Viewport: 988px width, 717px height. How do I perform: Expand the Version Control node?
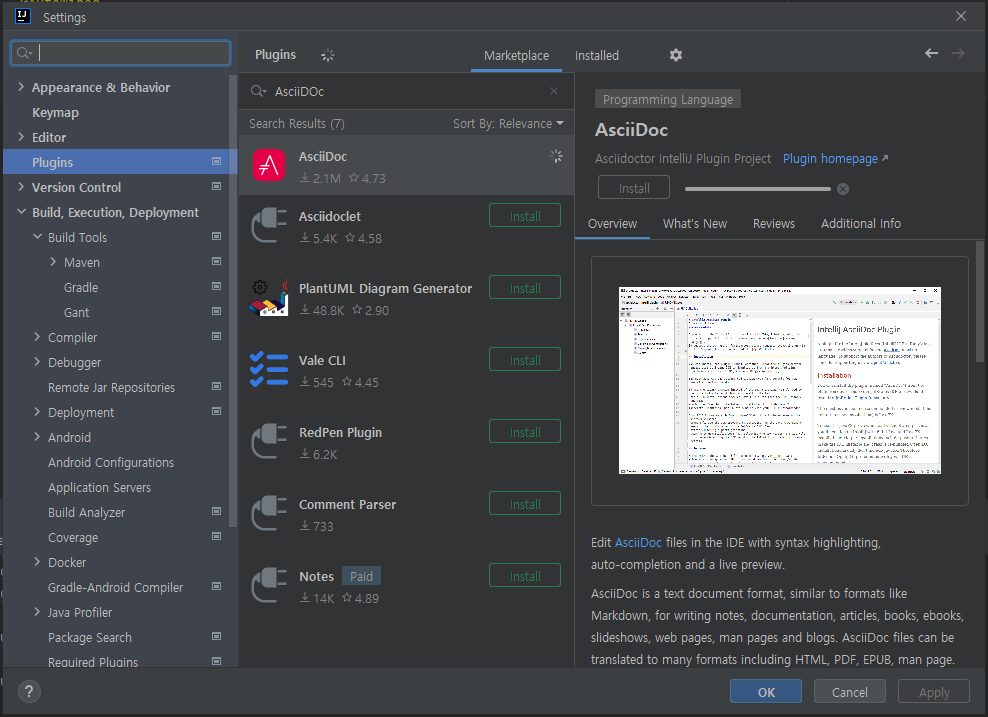pos(21,186)
